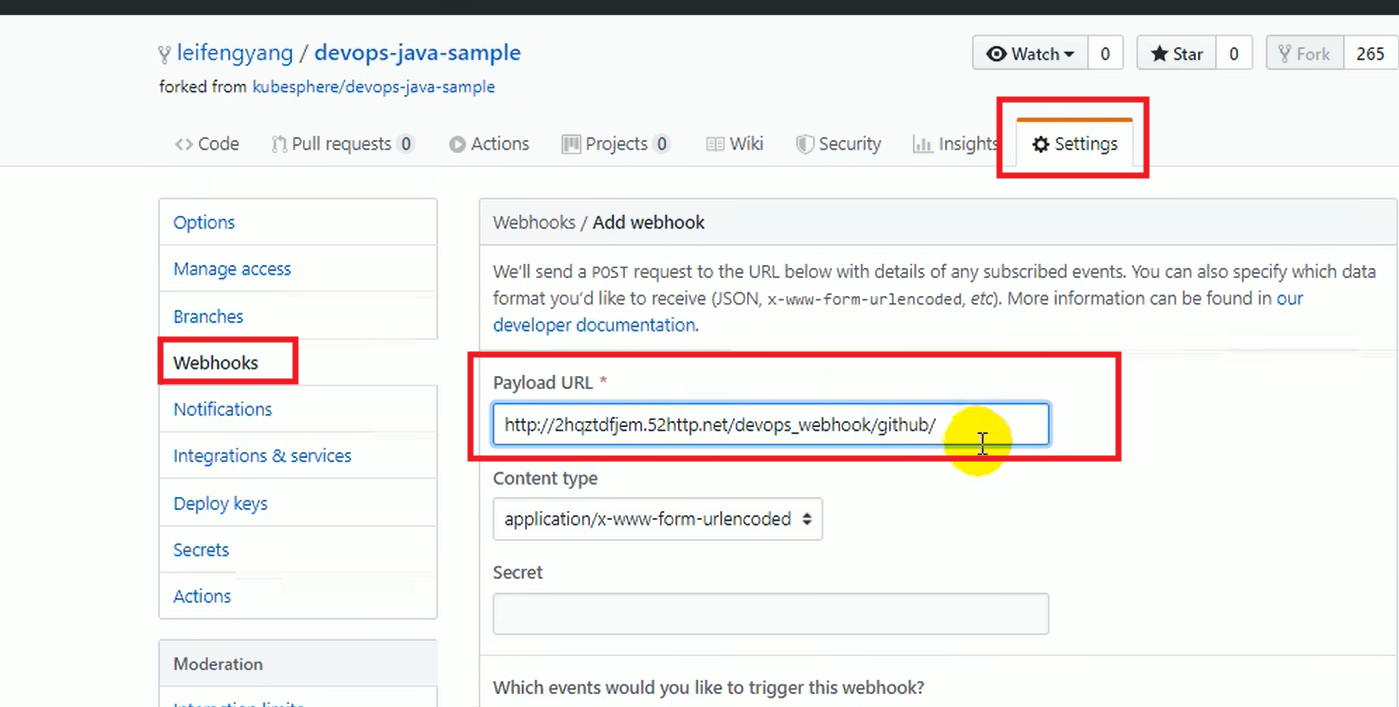Click the Moderation section header
Viewport: 1399px width, 707px height.
(x=298, y=664)
